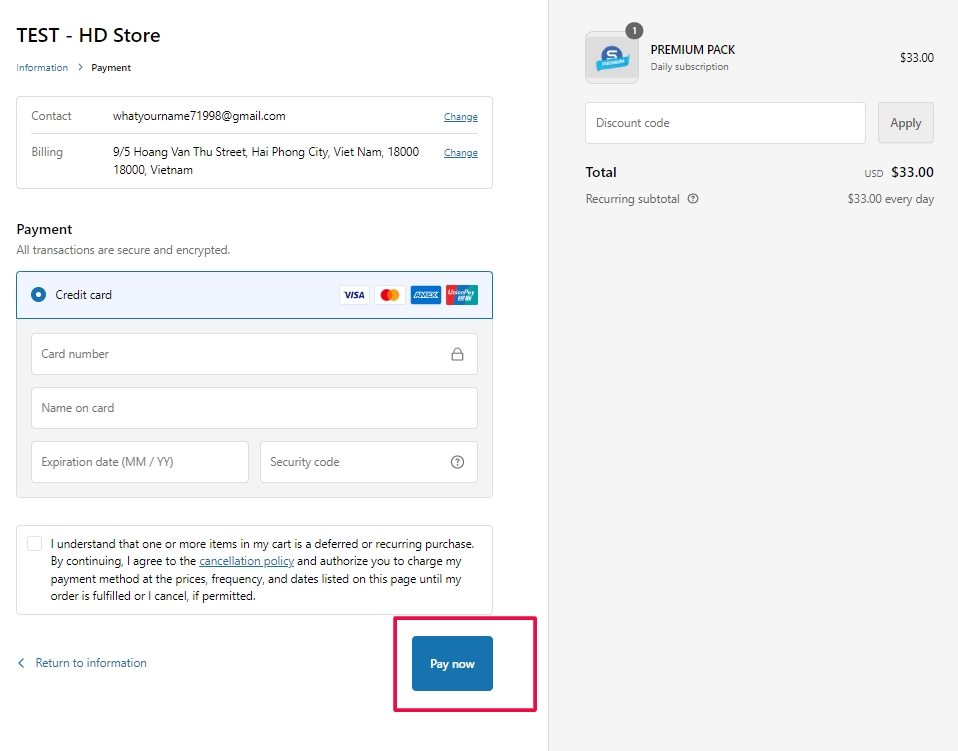Focus the Discount code input field

click(725, 123)
